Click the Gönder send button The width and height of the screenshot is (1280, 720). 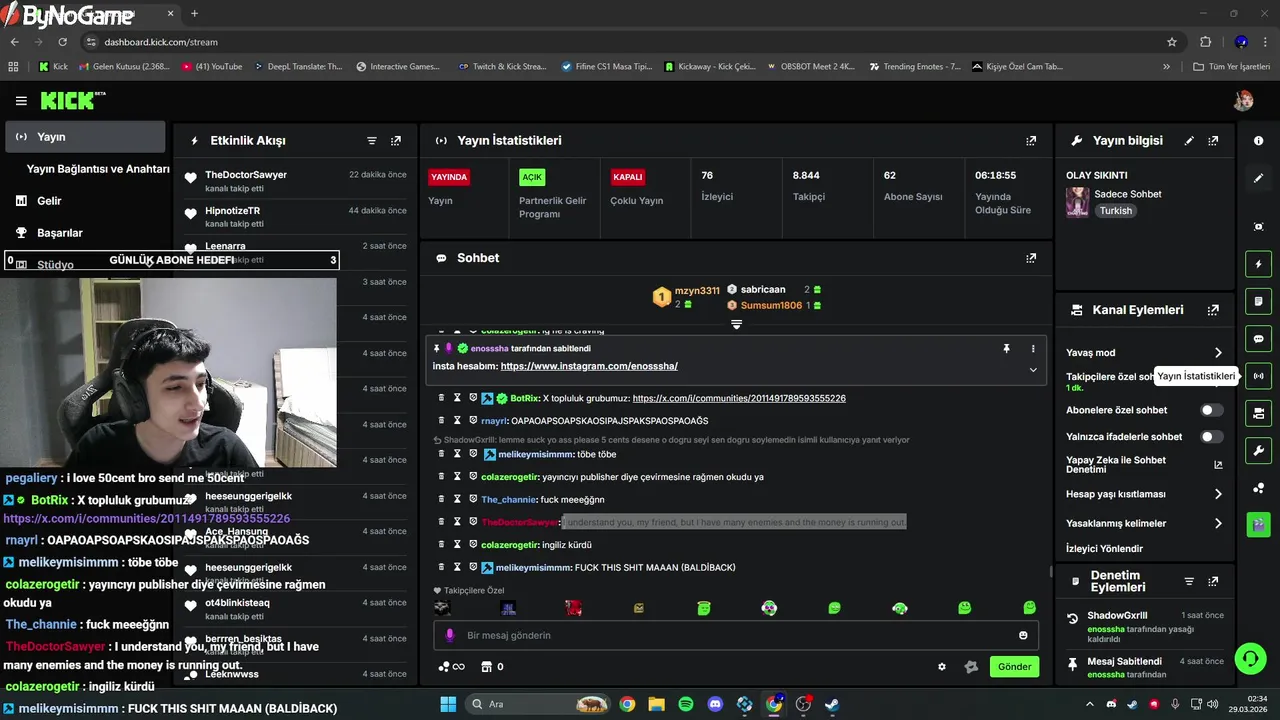pos(1014,667)
